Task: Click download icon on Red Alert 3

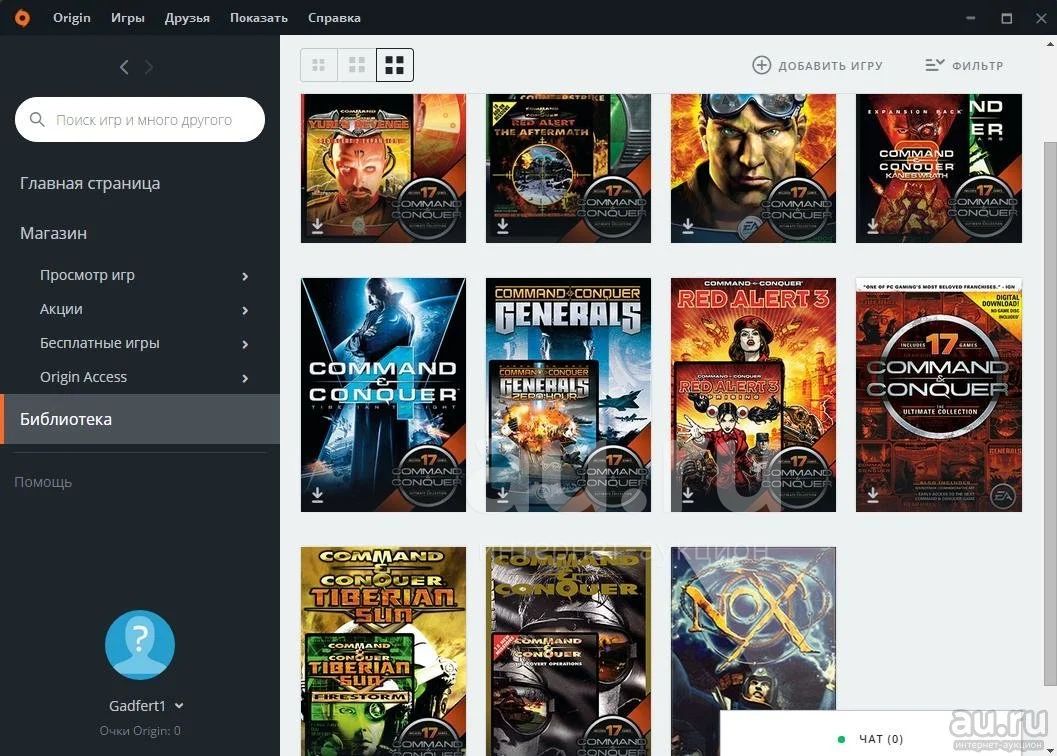Action: (688, 495)
